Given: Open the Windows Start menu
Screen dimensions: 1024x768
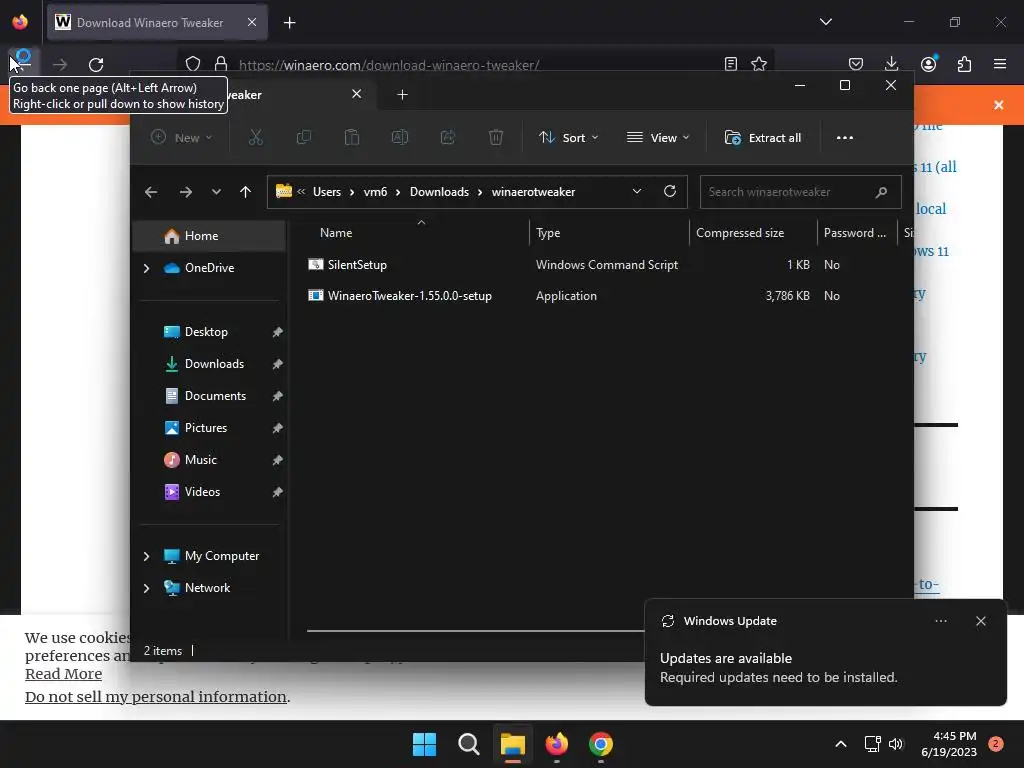Looking at the screenshot, I should 424,744.
